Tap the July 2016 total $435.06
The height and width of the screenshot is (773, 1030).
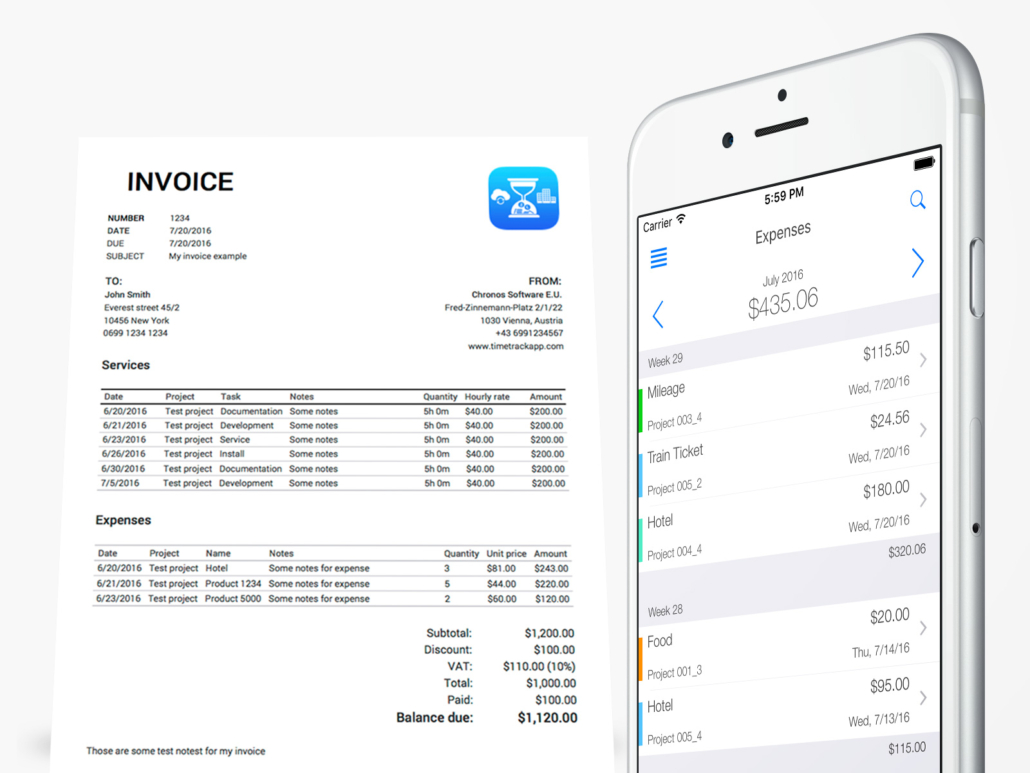pyautogui.click(x=782, y=302)
